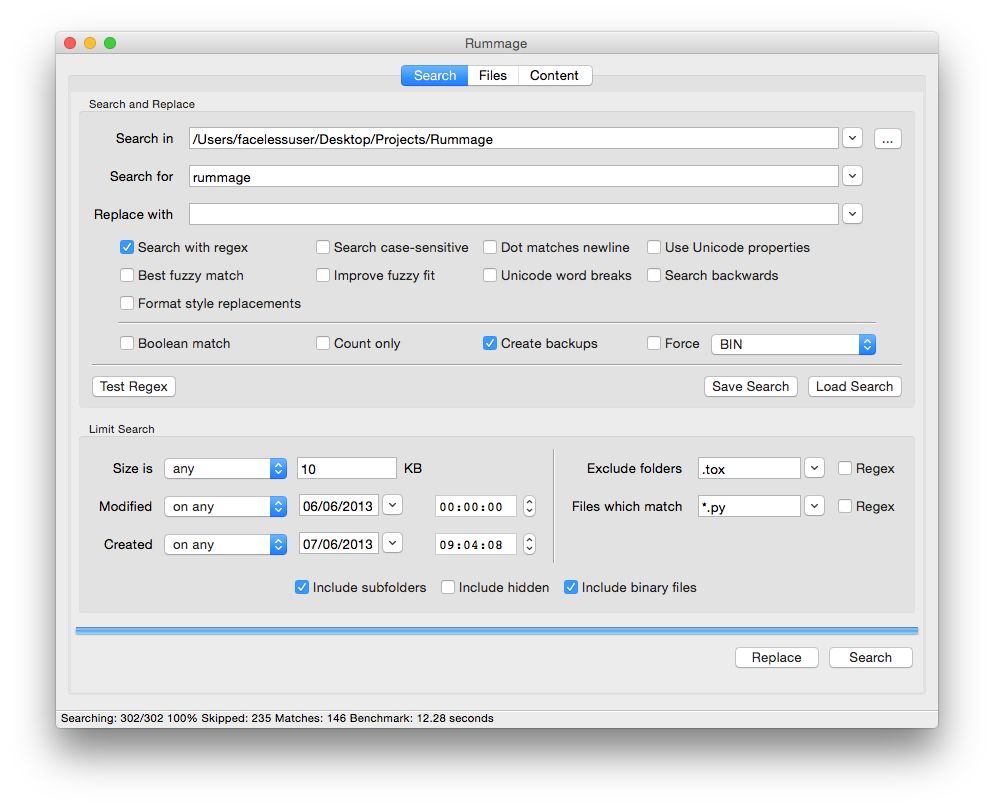Switch to the Content tab
Screen dimensions: 994x808
click(x=554, y=75)
